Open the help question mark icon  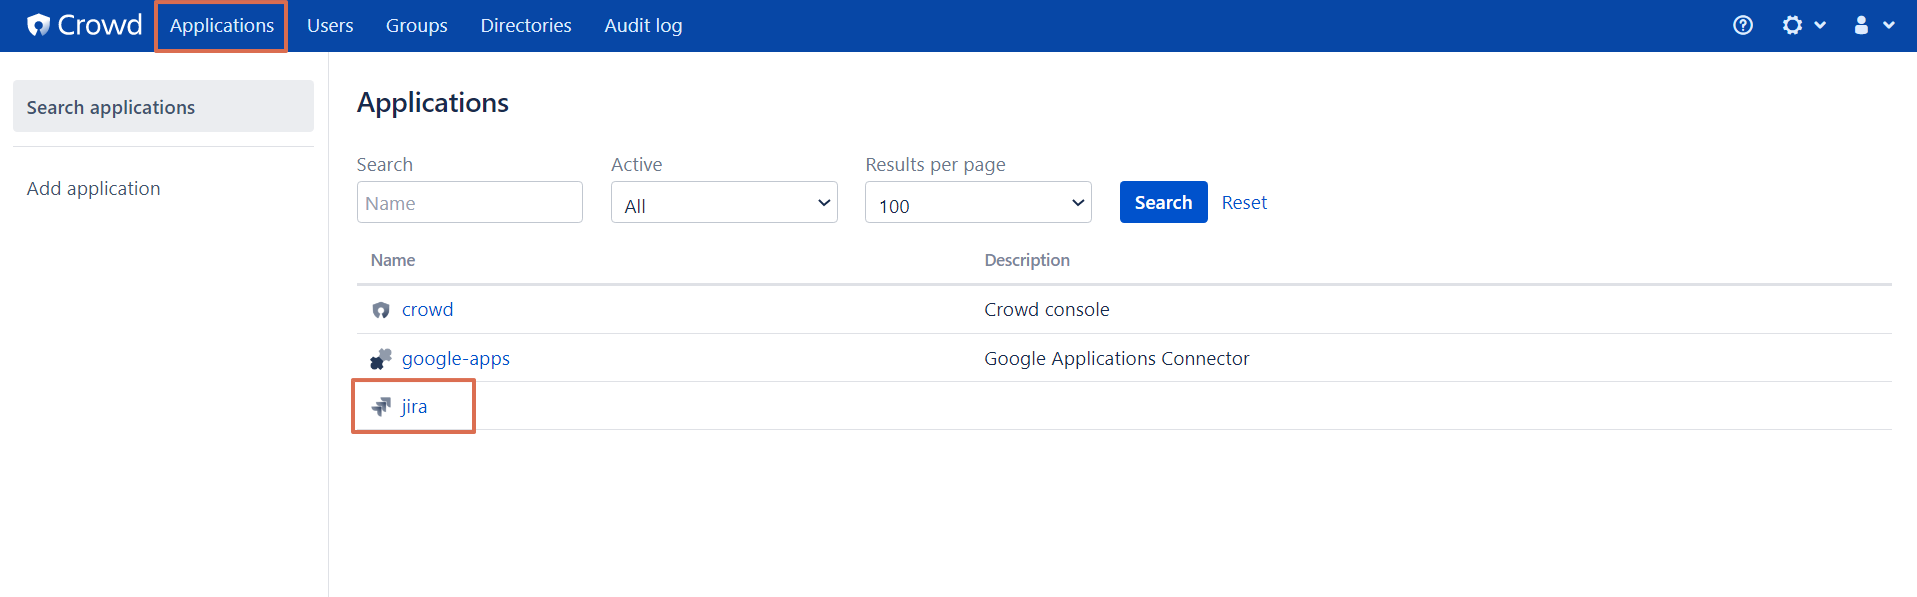(1743, 25)
